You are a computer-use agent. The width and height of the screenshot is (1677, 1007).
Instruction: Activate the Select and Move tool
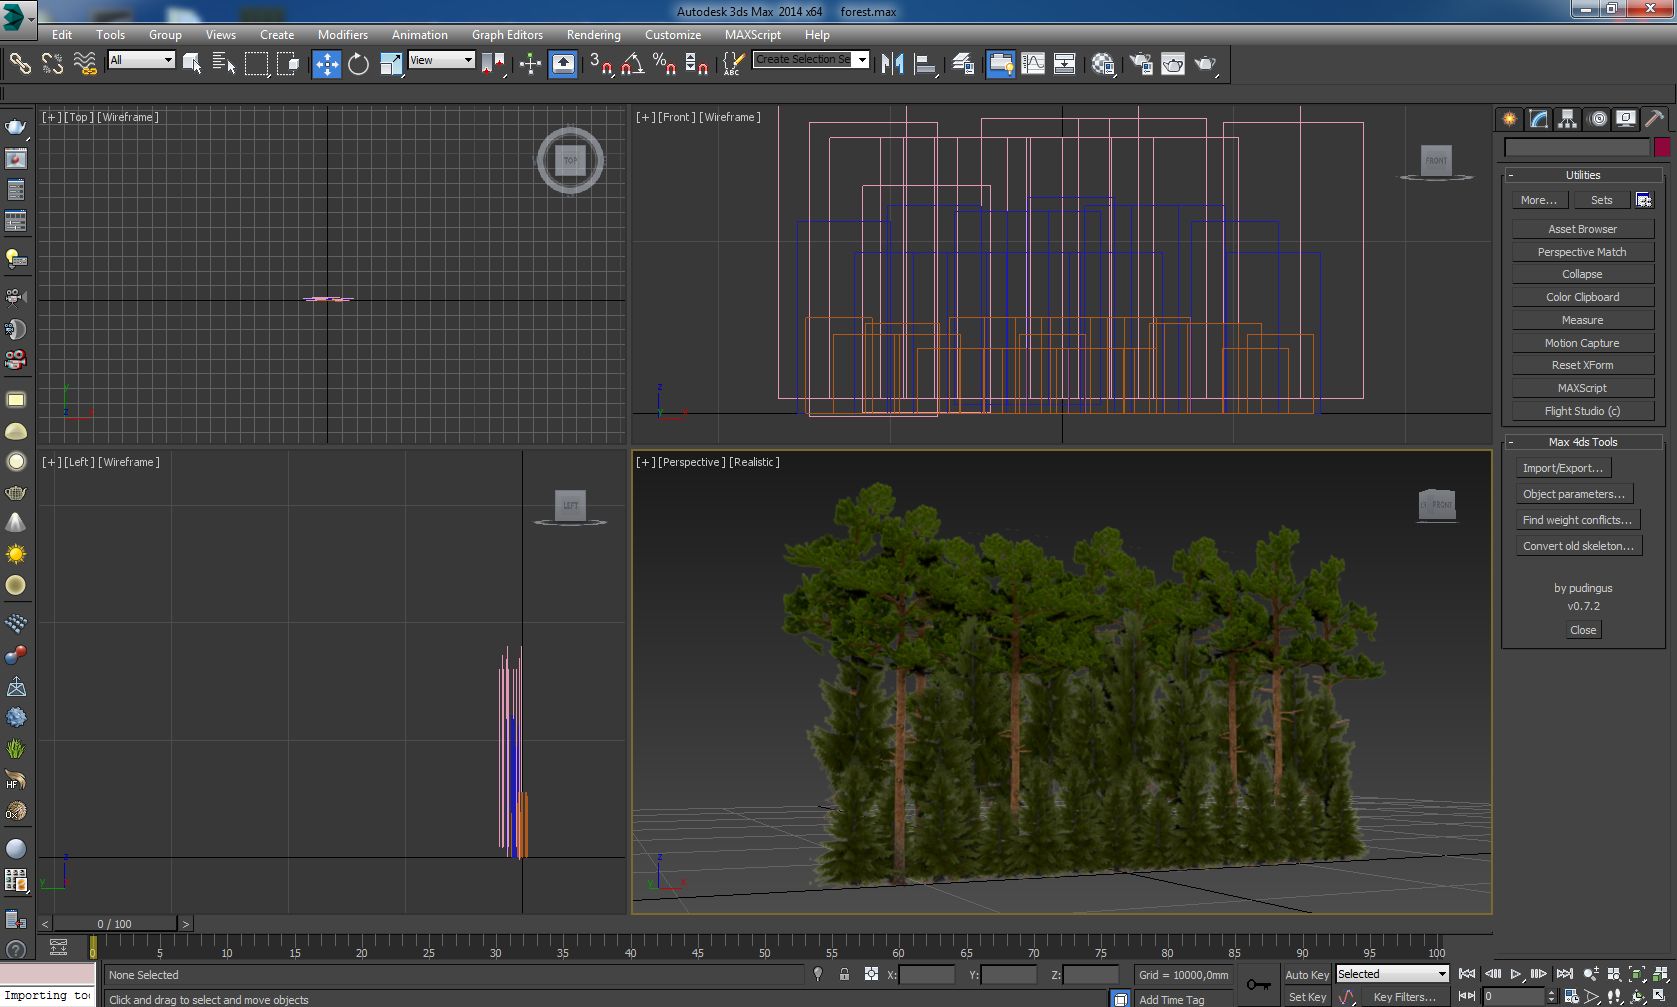(326, 65)
